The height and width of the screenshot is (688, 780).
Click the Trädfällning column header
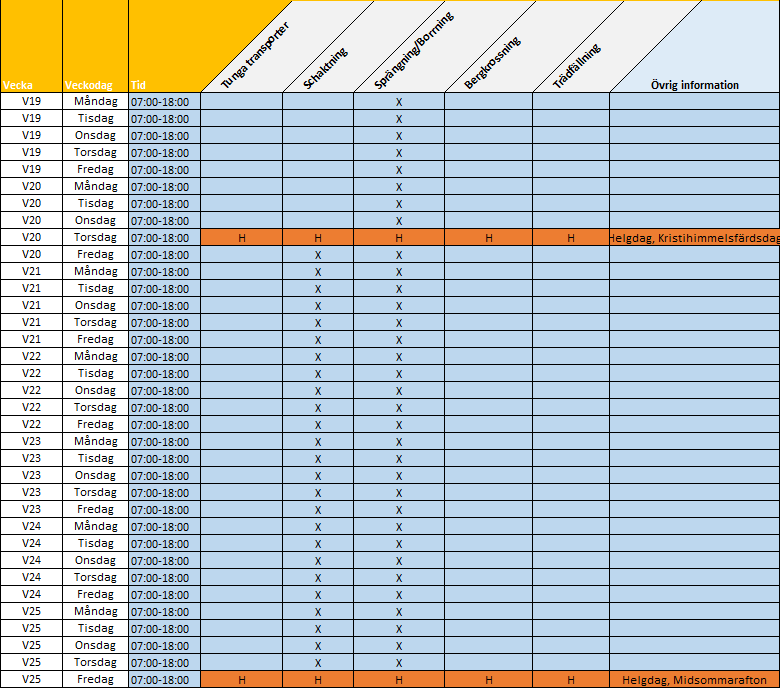click(577, 66)
